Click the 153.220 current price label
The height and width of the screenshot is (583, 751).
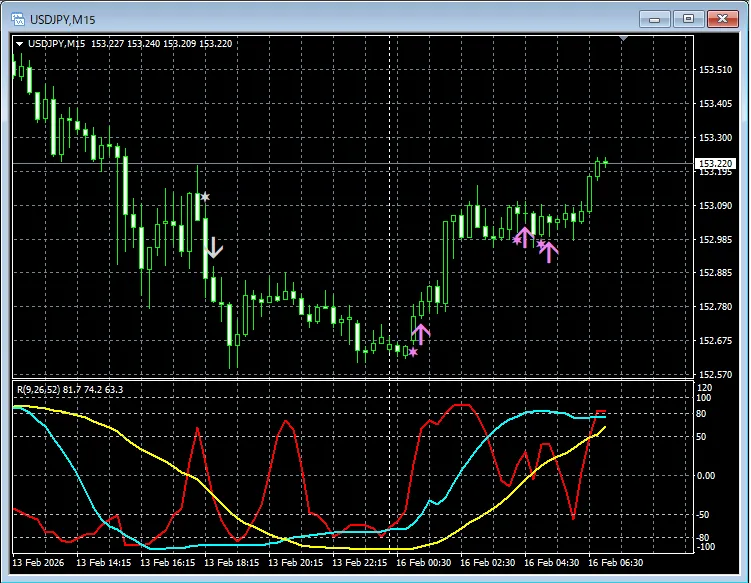(716, 163)
